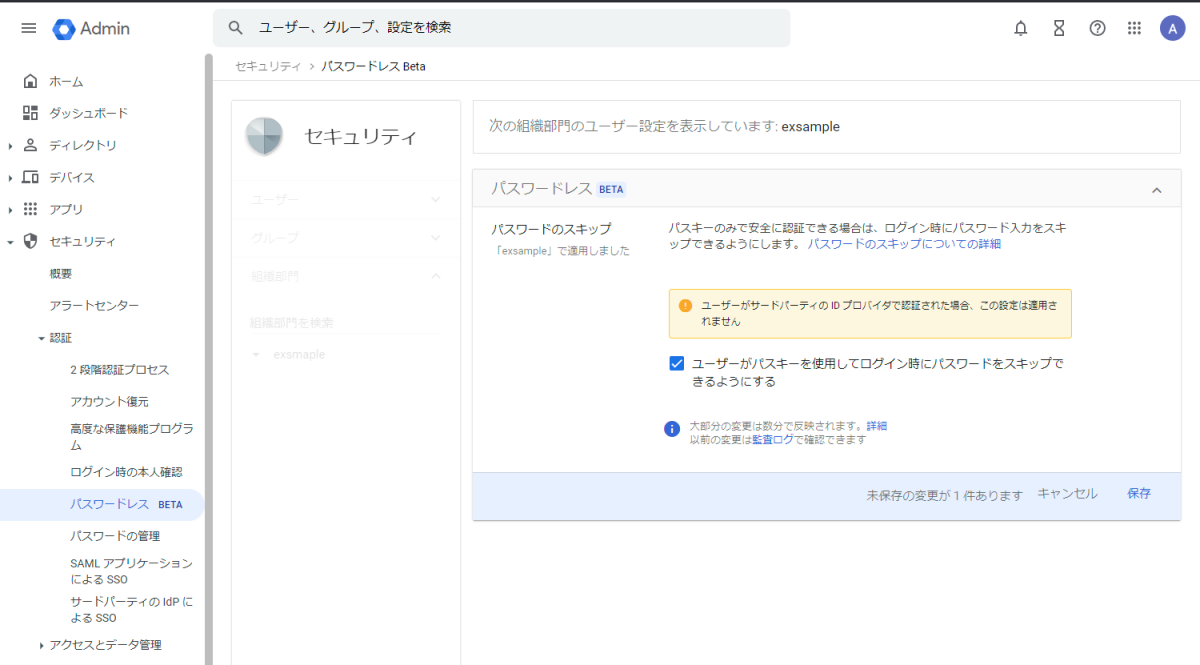The height and width of the screenshot is (665, 1200).
Task: Collapse the セキュリティ sidebar section
Action: [10, 242]
